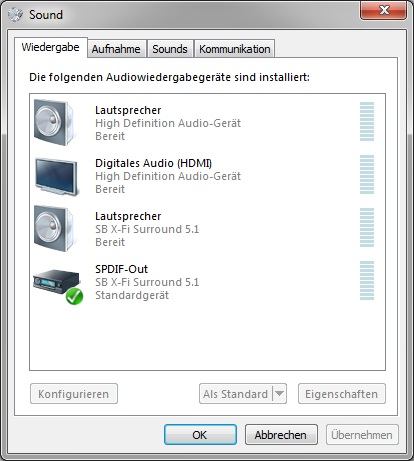Viewport: 414px width, 461px height.
Task: Click the Digitales Audio (HDMI) monitor icon
Action: [57, 177]
